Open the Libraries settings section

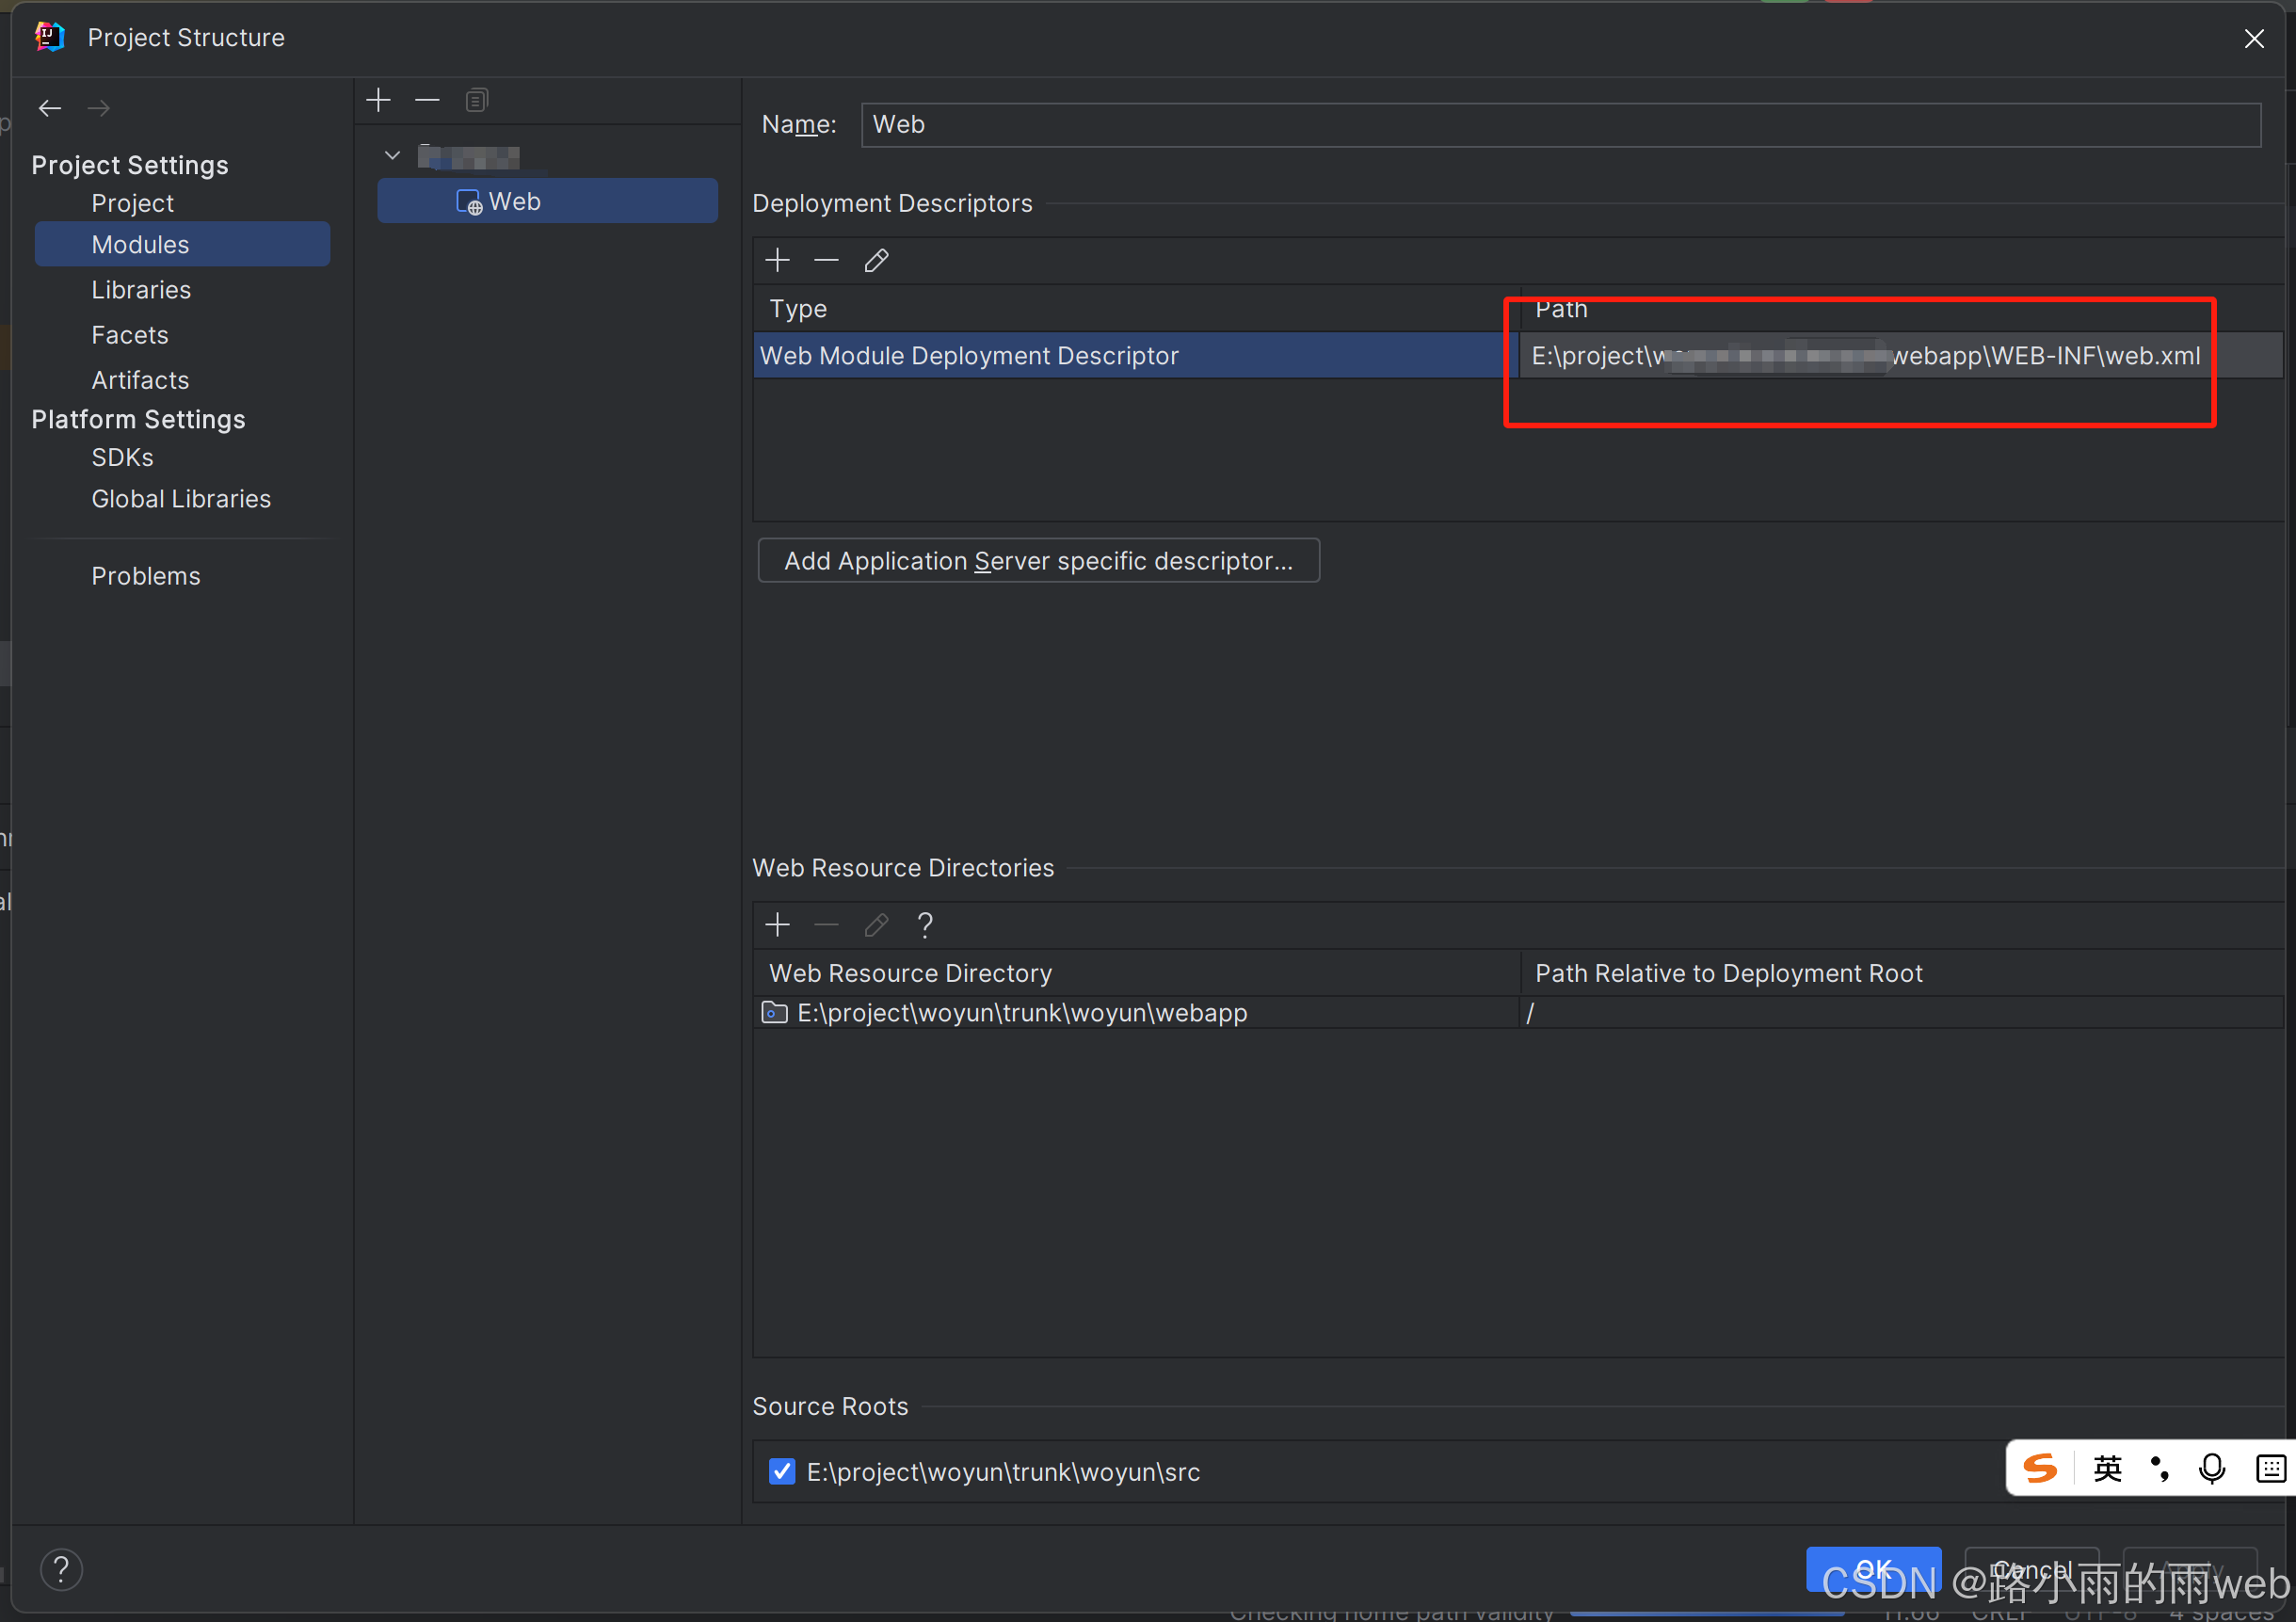click(141, 290)
